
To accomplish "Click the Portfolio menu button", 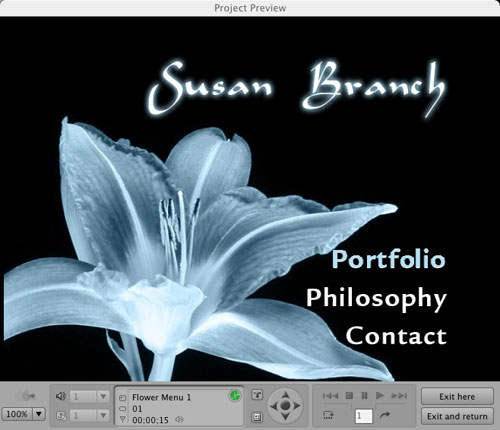I will point(388,260).
